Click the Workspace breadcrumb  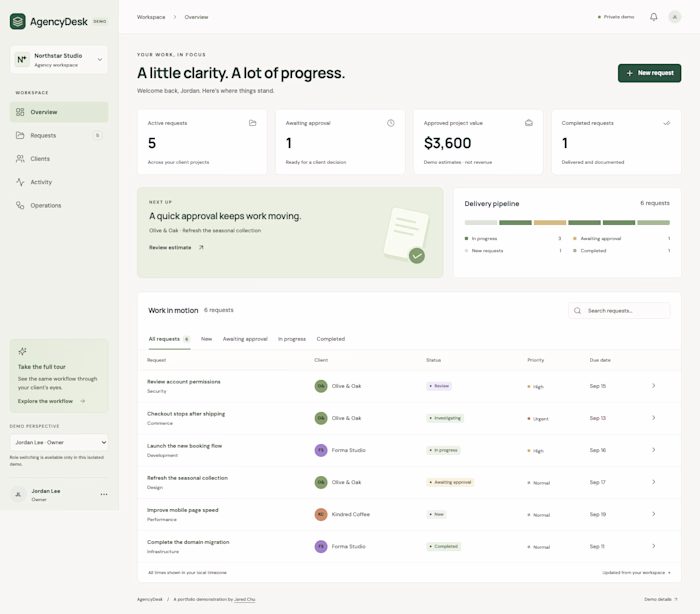151,17
